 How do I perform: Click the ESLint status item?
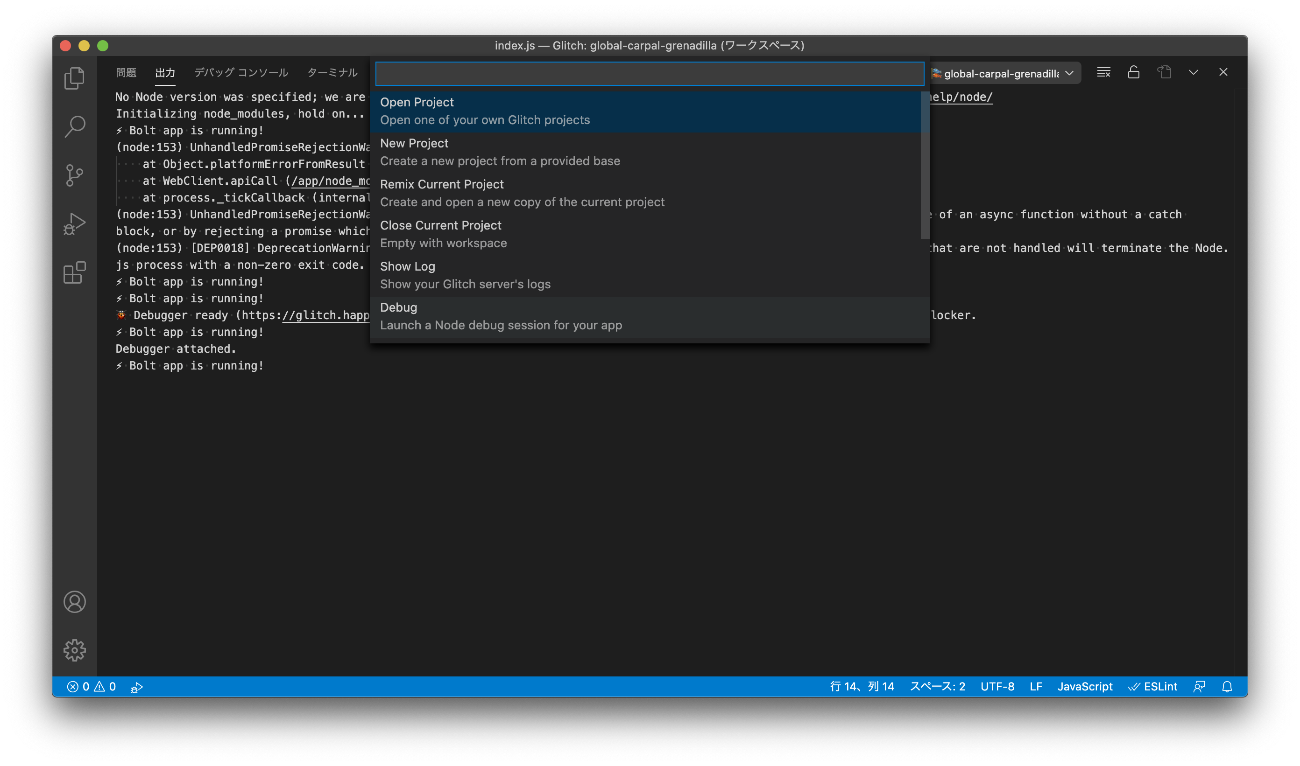point(1153,687)
